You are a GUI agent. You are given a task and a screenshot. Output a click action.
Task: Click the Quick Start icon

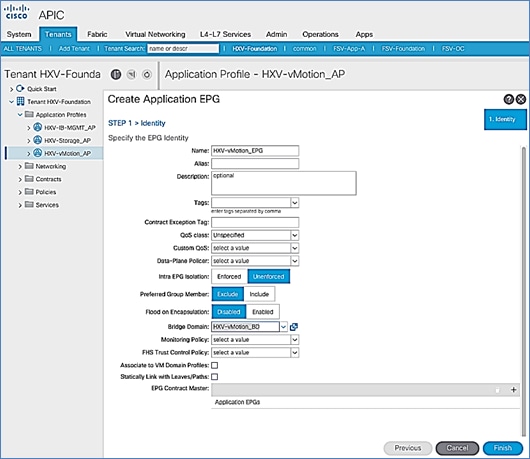point(20,89)
